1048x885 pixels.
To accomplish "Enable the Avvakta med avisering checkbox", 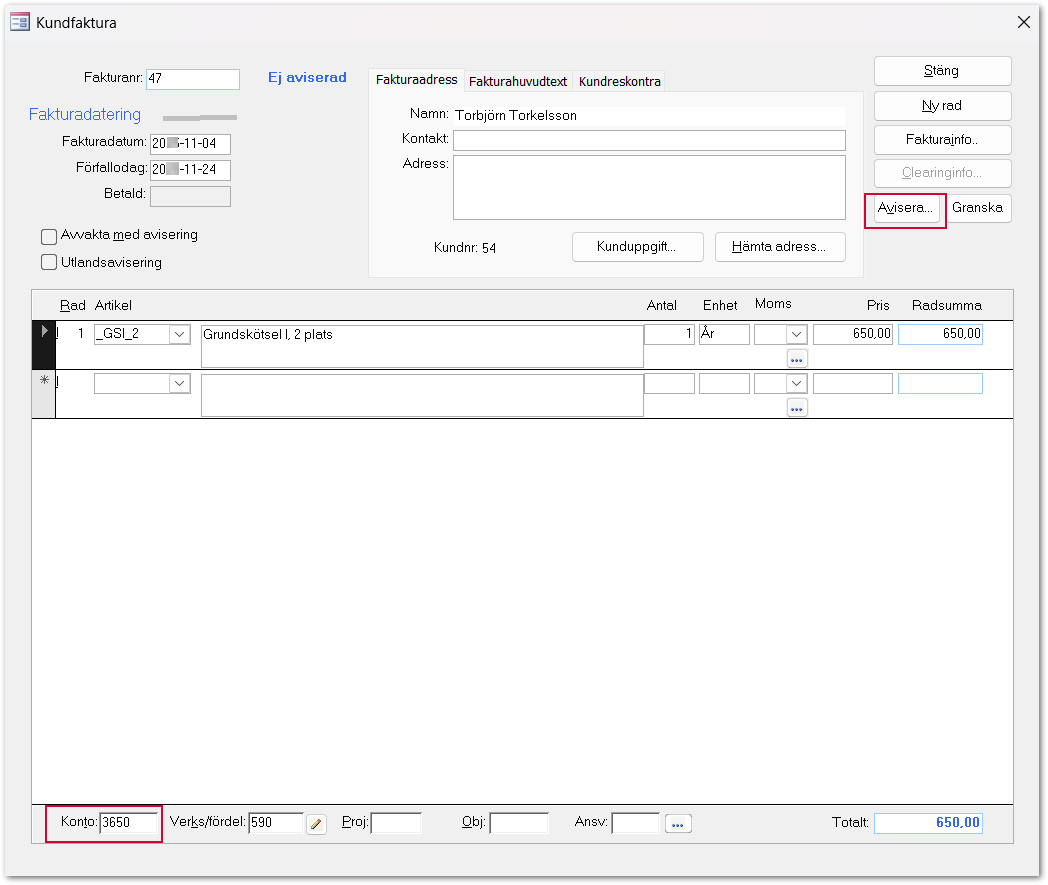I will click(x=49, y=236).
